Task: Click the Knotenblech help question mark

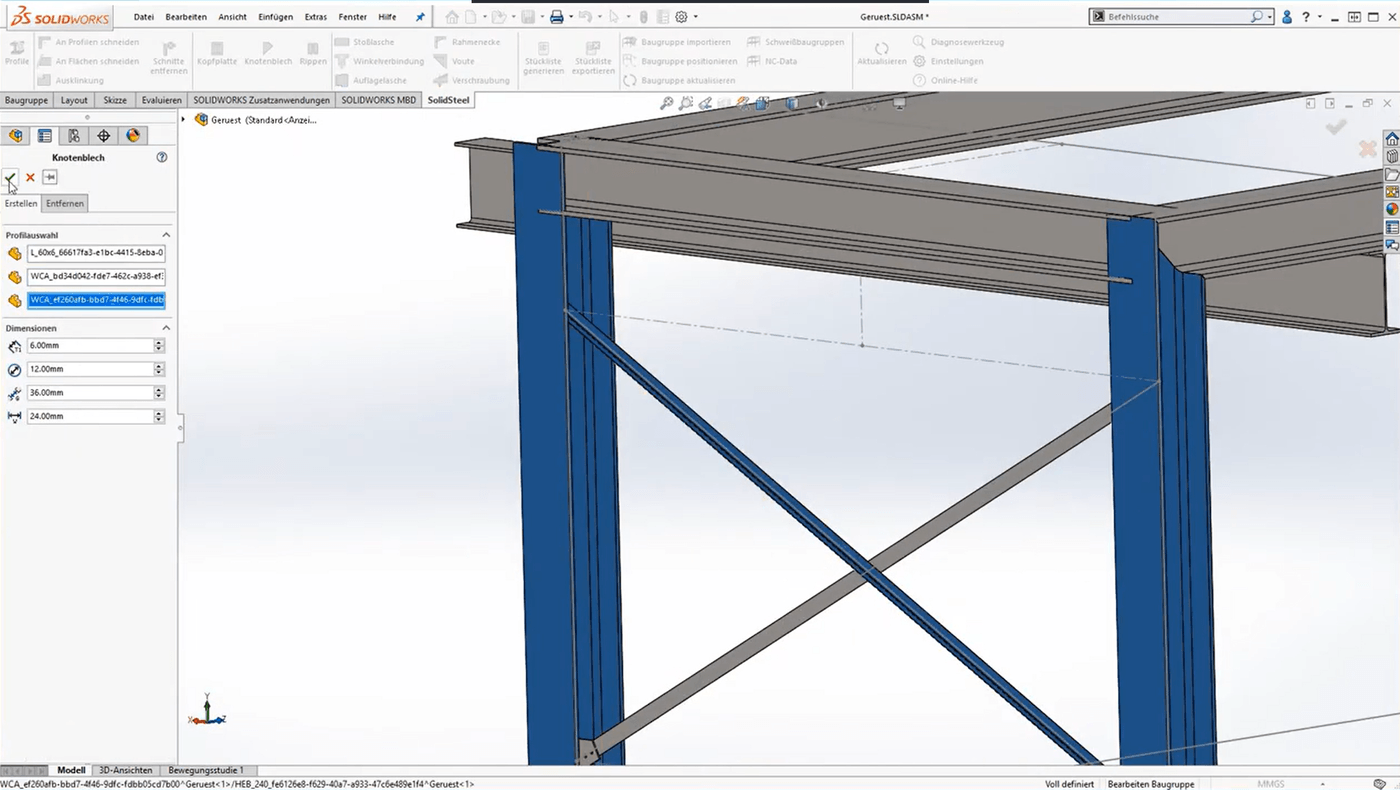Action: tap(162, 157)
